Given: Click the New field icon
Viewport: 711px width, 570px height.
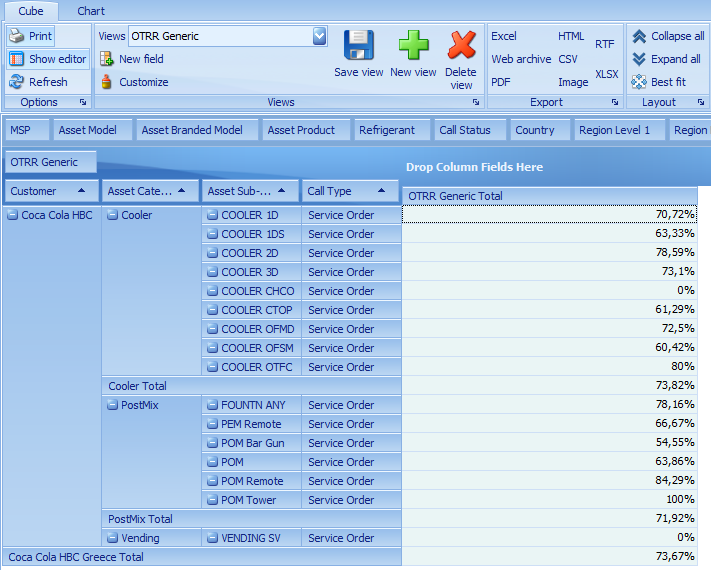Looking at the screenshot, I should (x=107, y=59).
